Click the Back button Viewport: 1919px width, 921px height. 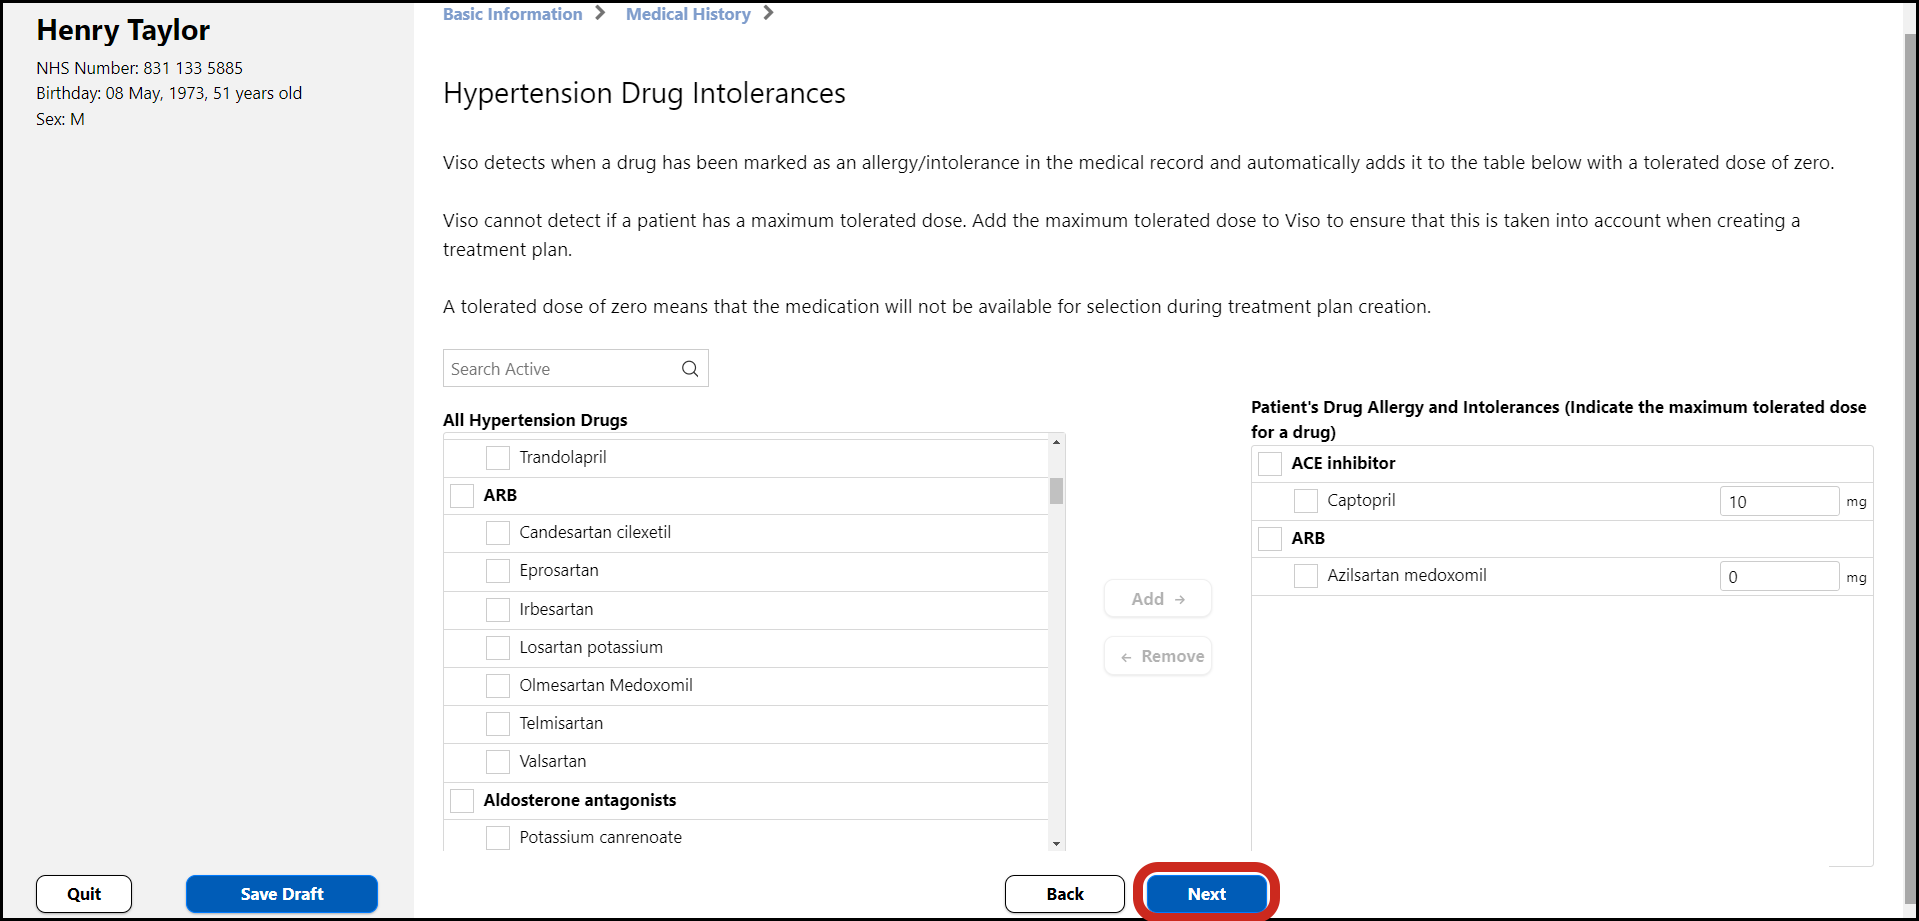pyautogui.click(x=1064, y=894)
